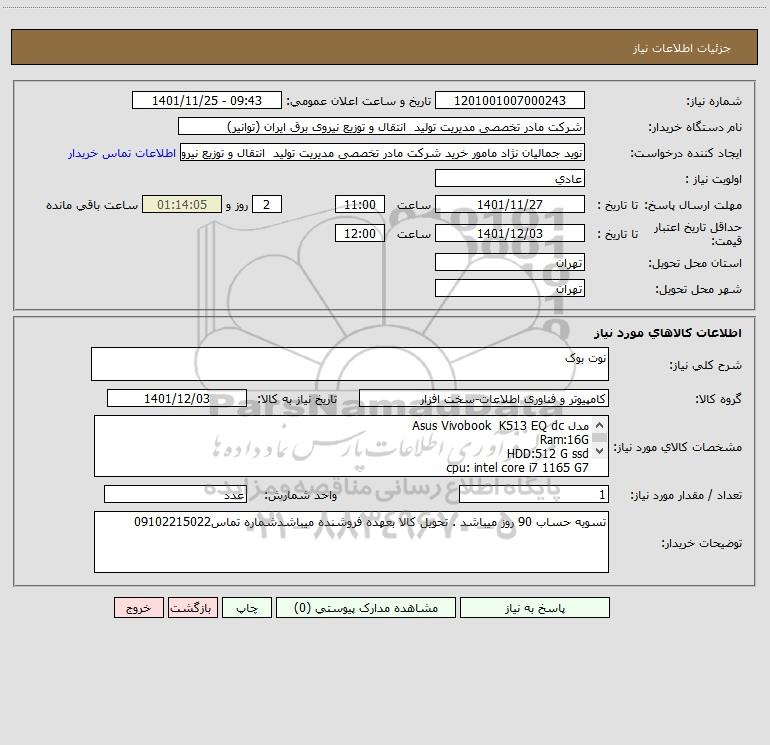Click cpu: intel core i7 1165 G7 line

coord(517,468)
